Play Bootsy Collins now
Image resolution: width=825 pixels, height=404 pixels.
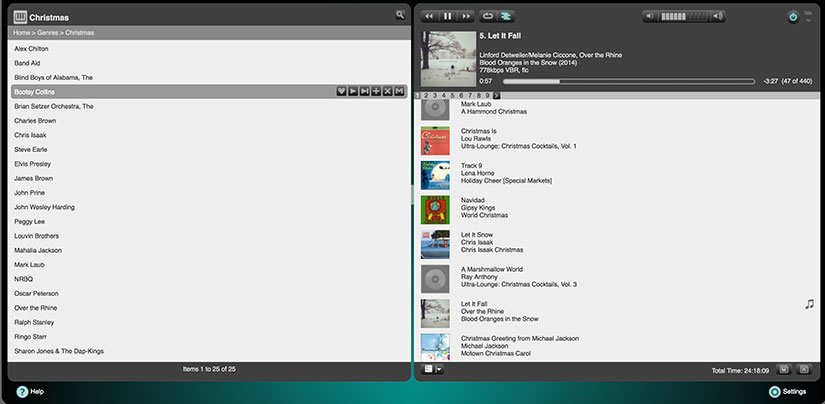(353, 92)
